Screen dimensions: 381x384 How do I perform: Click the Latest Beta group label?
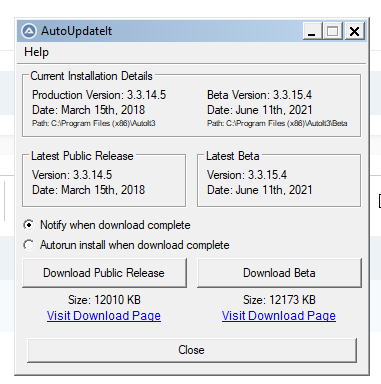click(x=233, y=156)
